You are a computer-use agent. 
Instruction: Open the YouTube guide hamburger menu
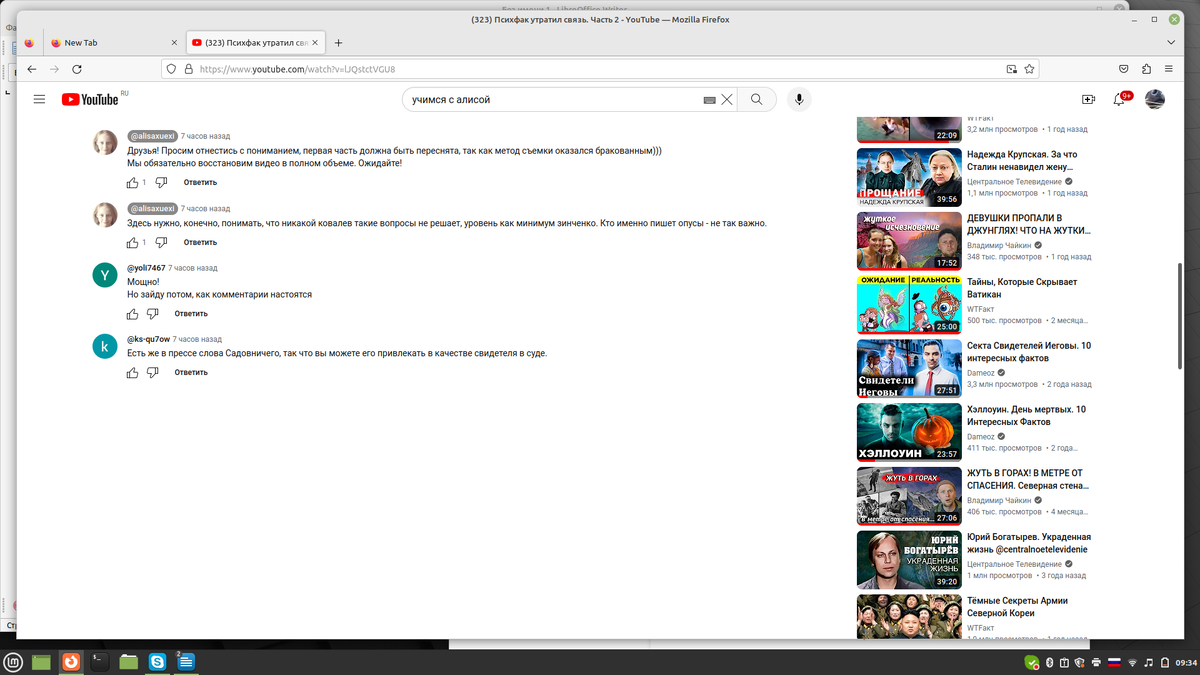[x=39, y=99]
